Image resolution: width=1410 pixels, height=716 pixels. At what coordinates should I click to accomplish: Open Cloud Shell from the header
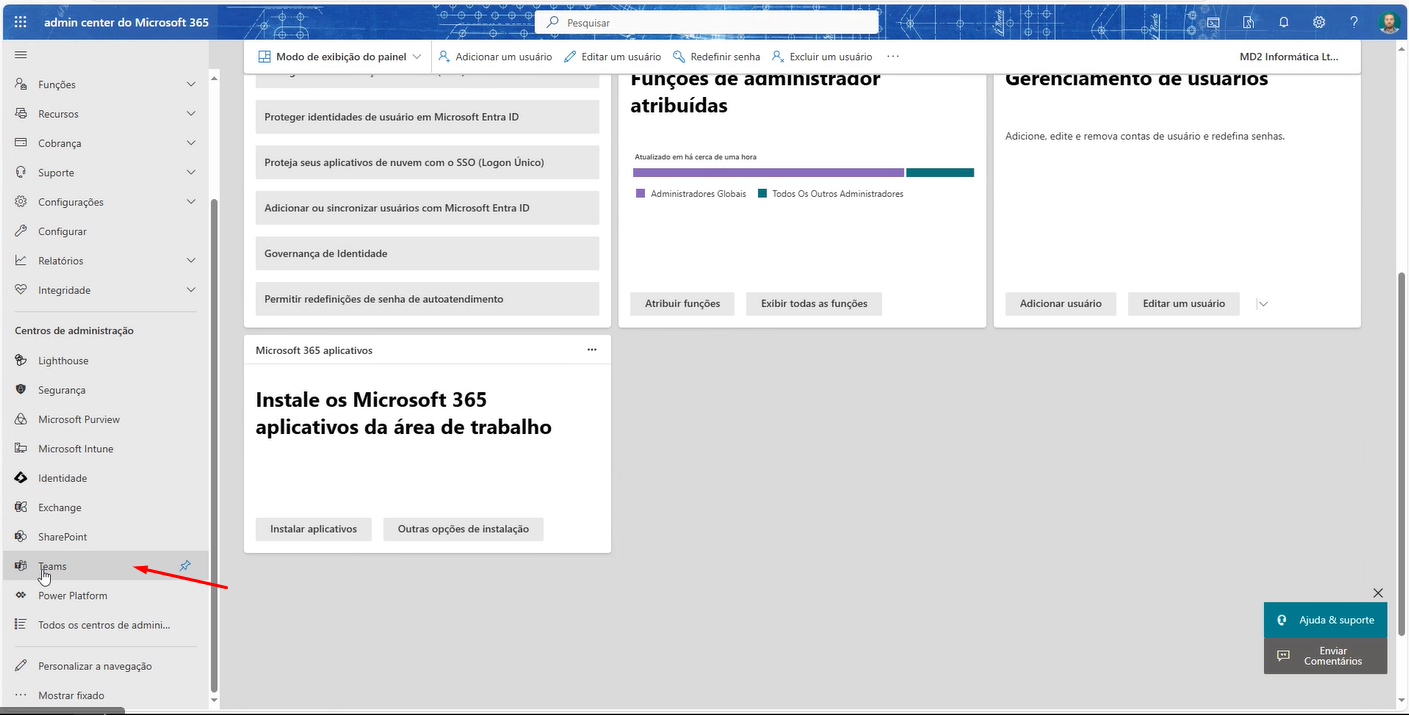[1213, 22]
